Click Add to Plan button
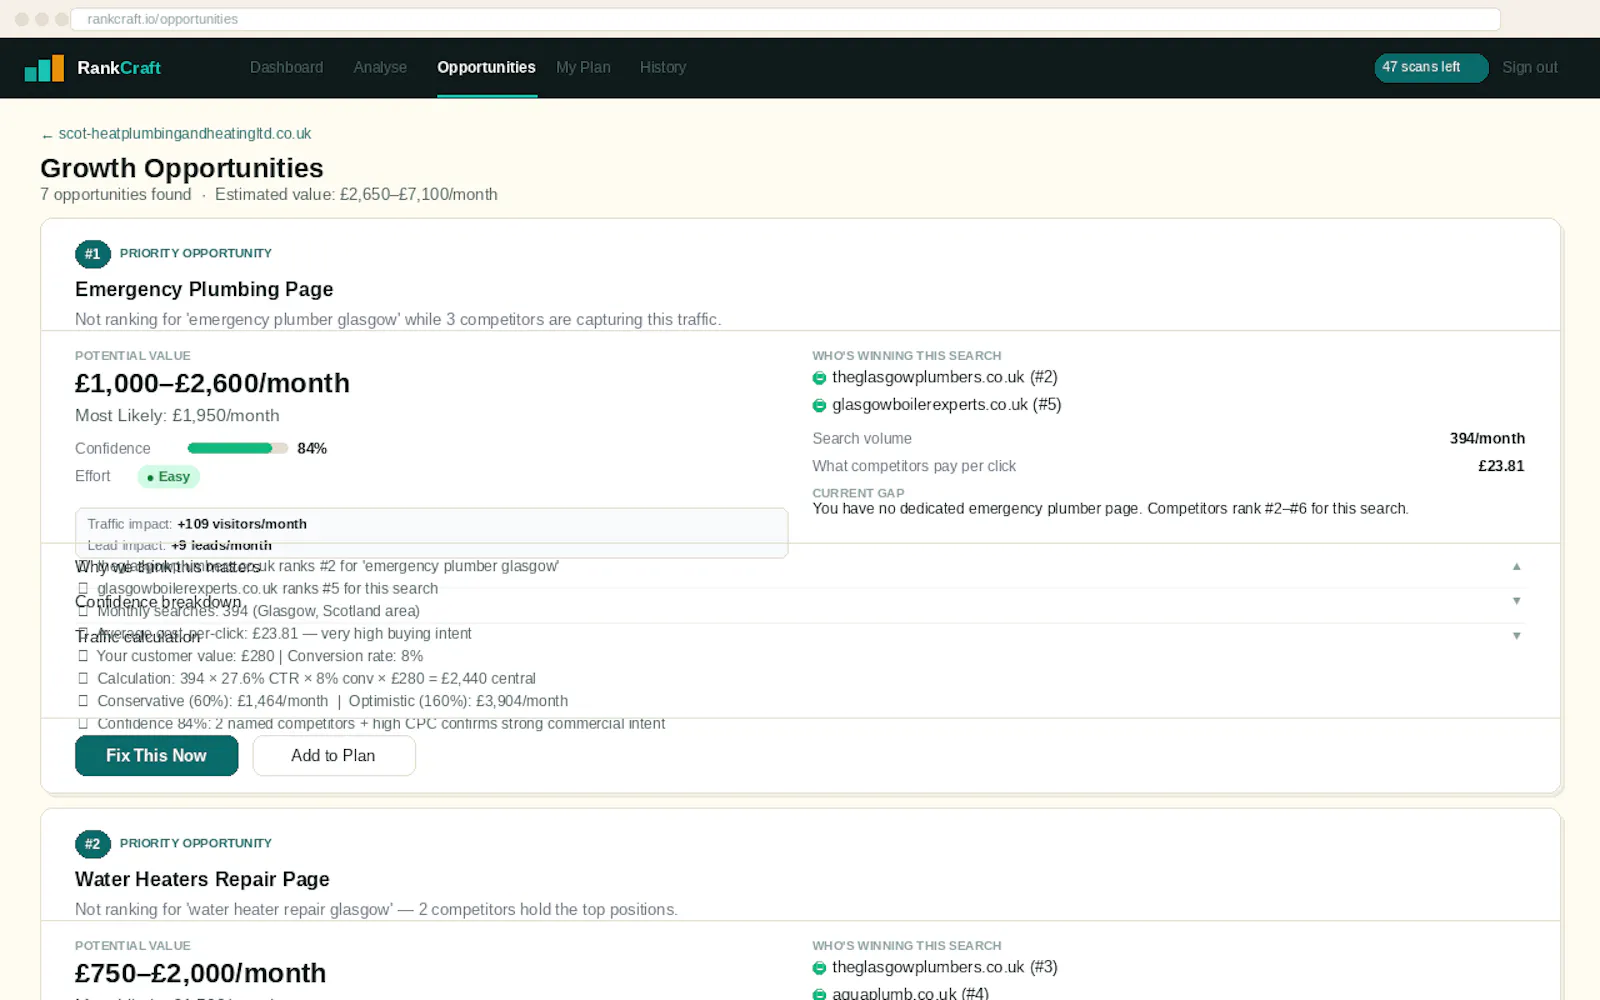 [333, 756]
